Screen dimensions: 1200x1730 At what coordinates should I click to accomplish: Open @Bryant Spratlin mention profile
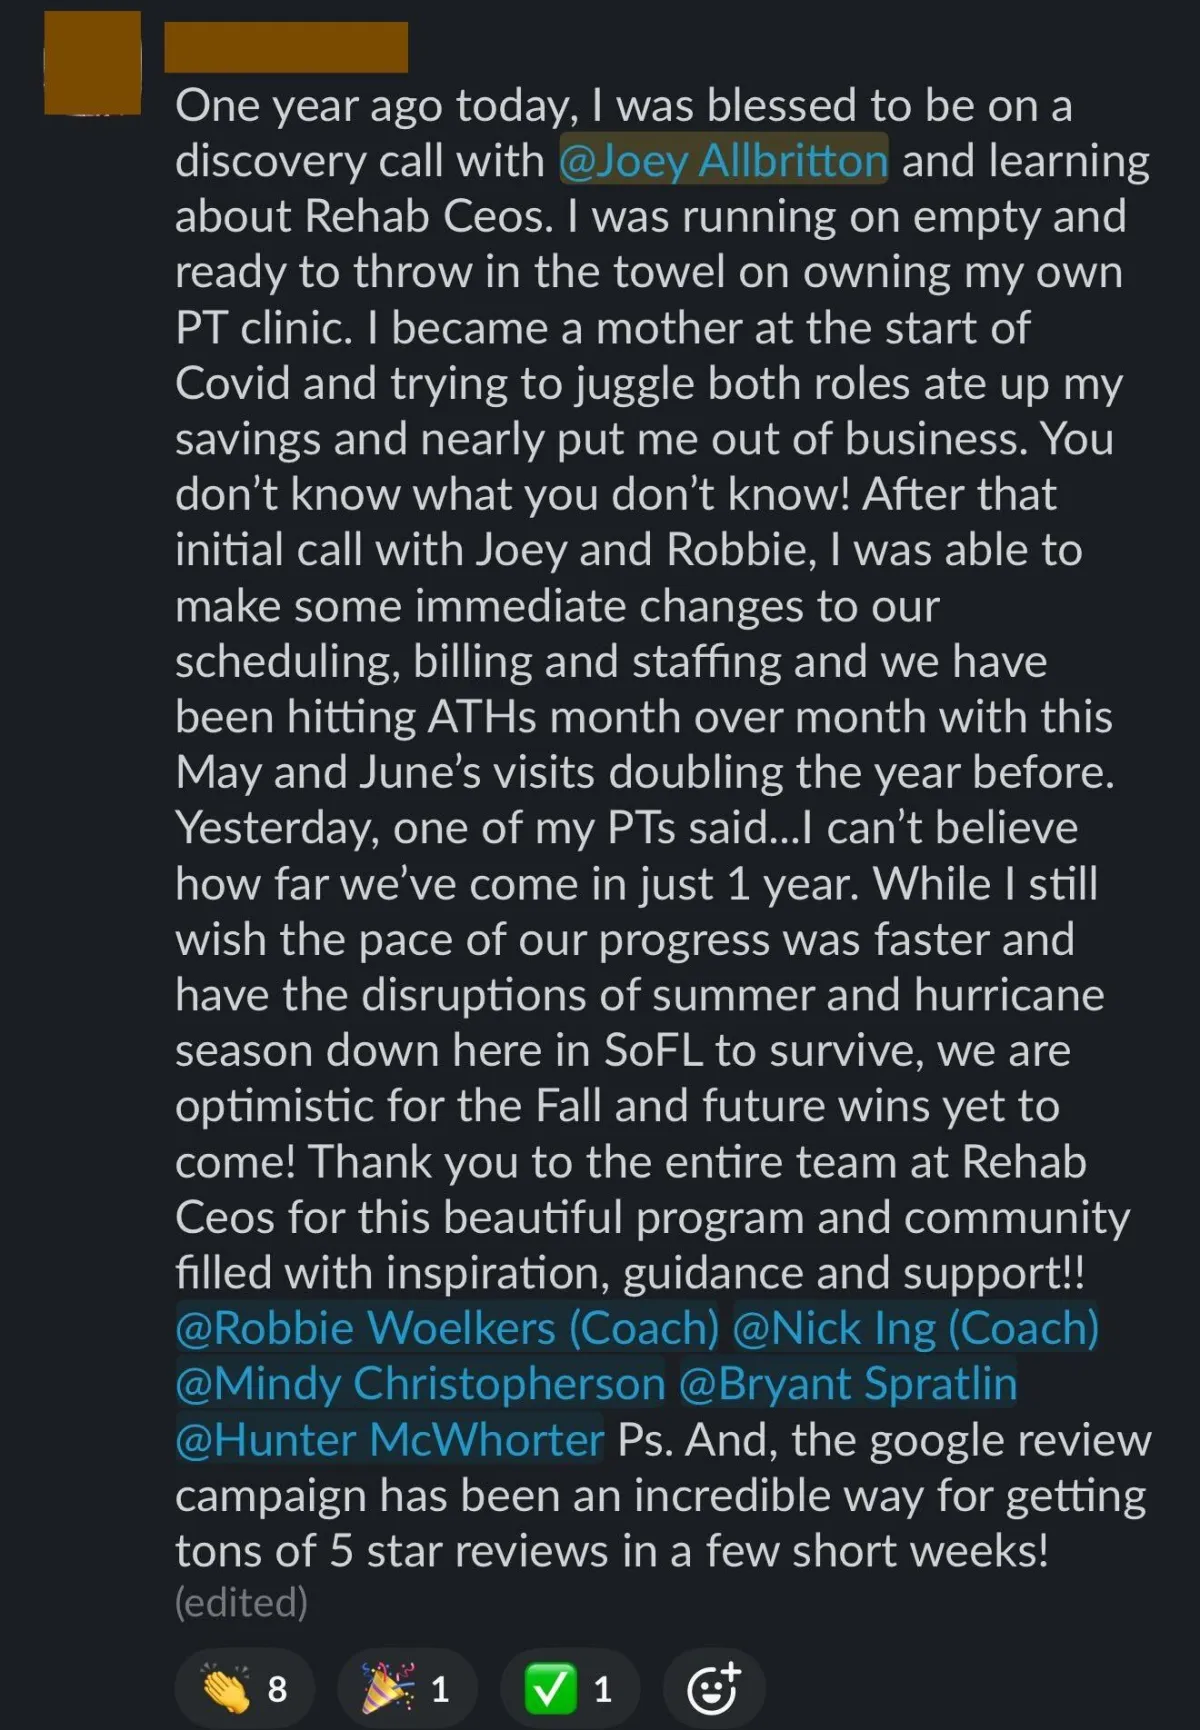848,1383
